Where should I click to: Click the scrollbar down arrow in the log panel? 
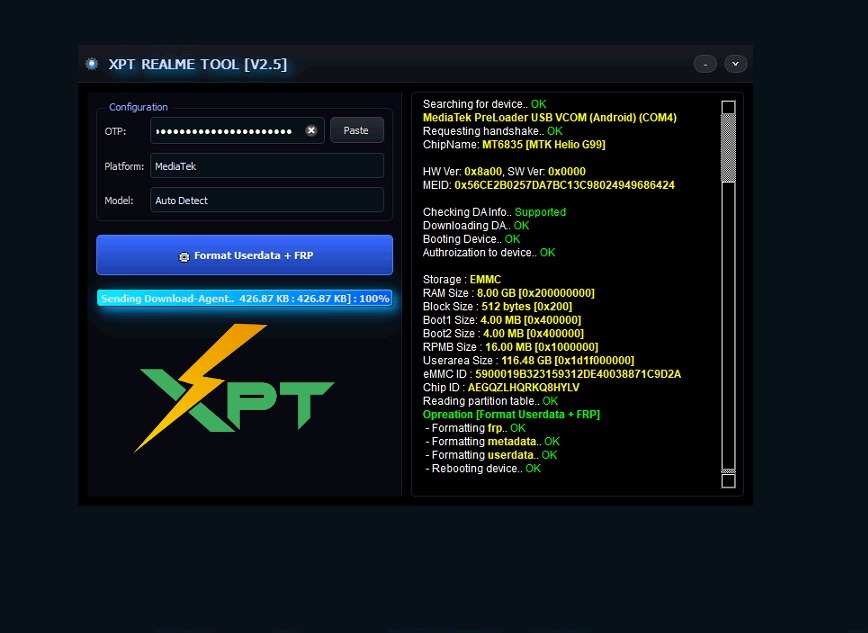[x=728, y=481]
